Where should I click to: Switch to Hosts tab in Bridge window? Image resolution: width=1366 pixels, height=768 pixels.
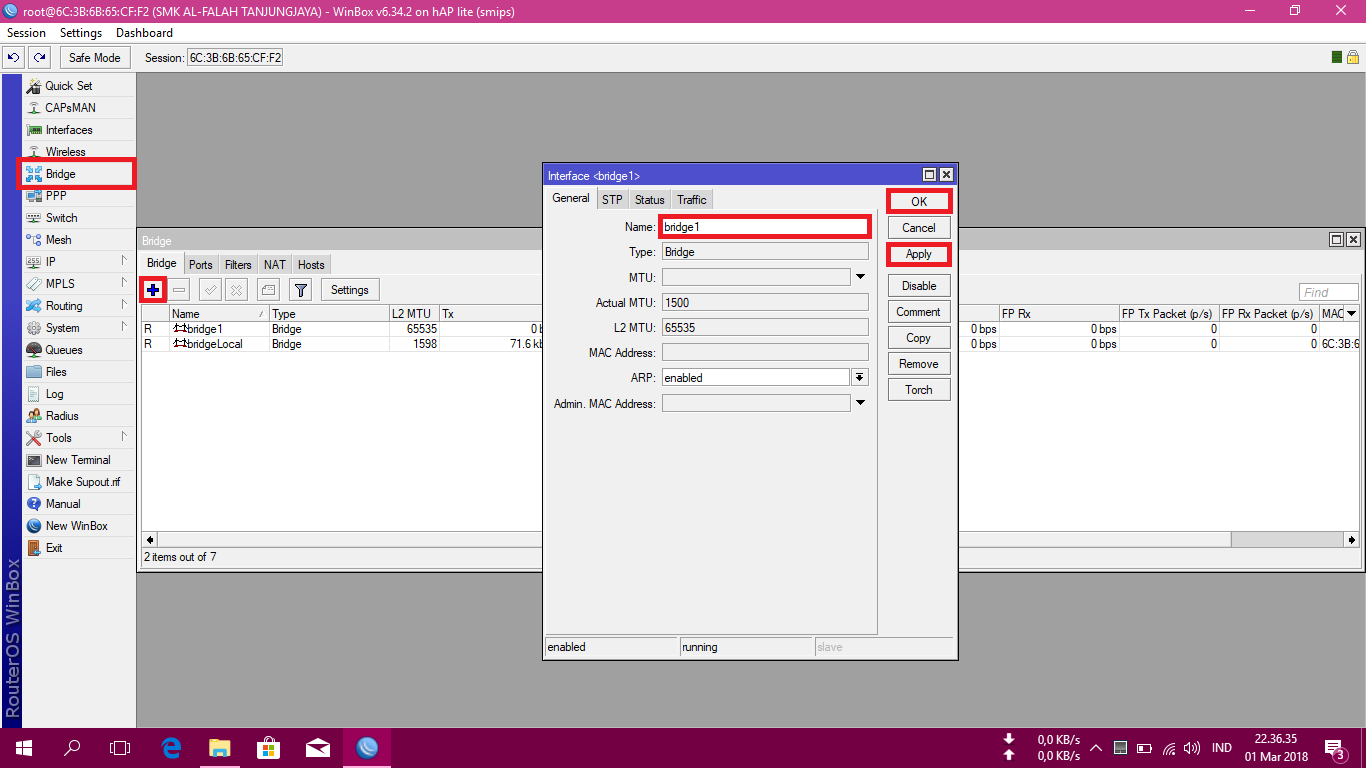coord(311,265)
